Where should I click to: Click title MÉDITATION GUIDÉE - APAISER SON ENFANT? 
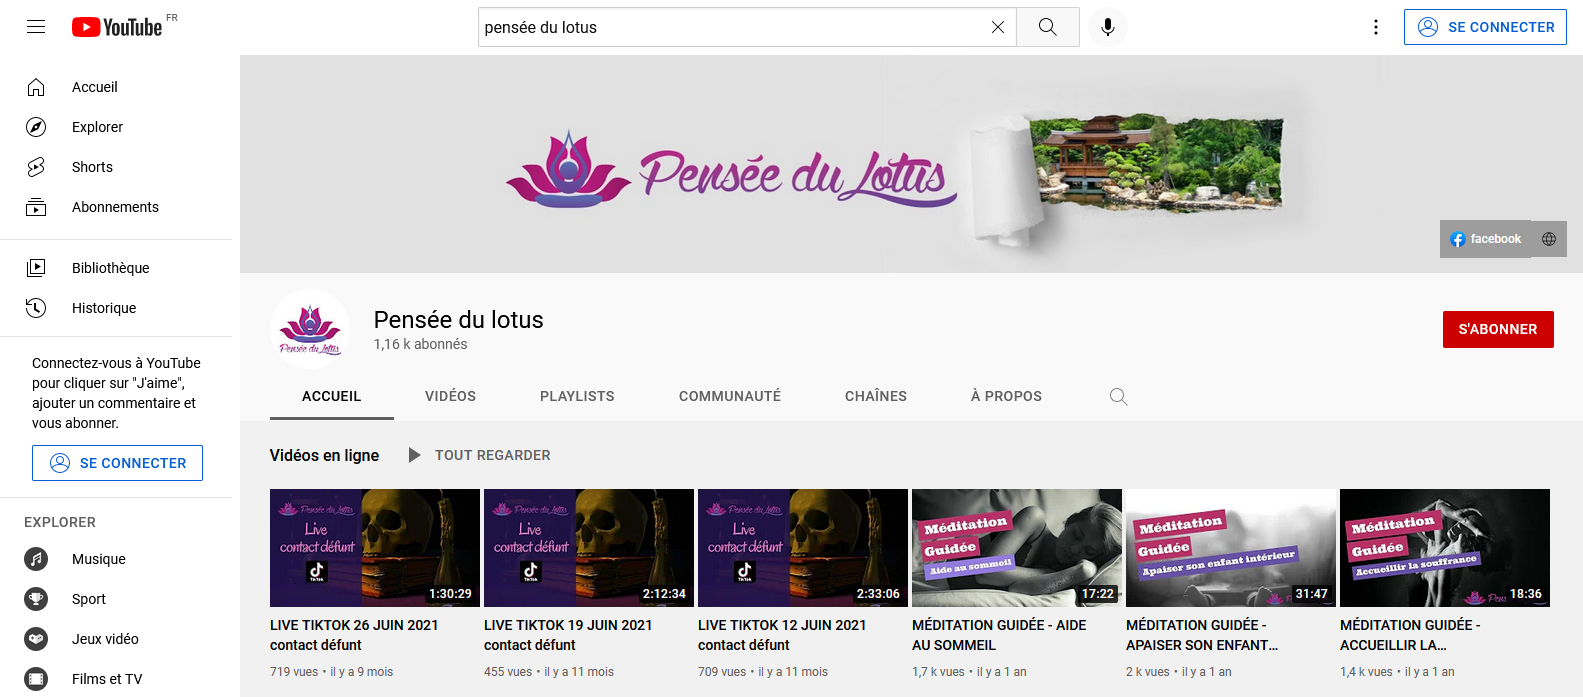tap(1202, 635)
